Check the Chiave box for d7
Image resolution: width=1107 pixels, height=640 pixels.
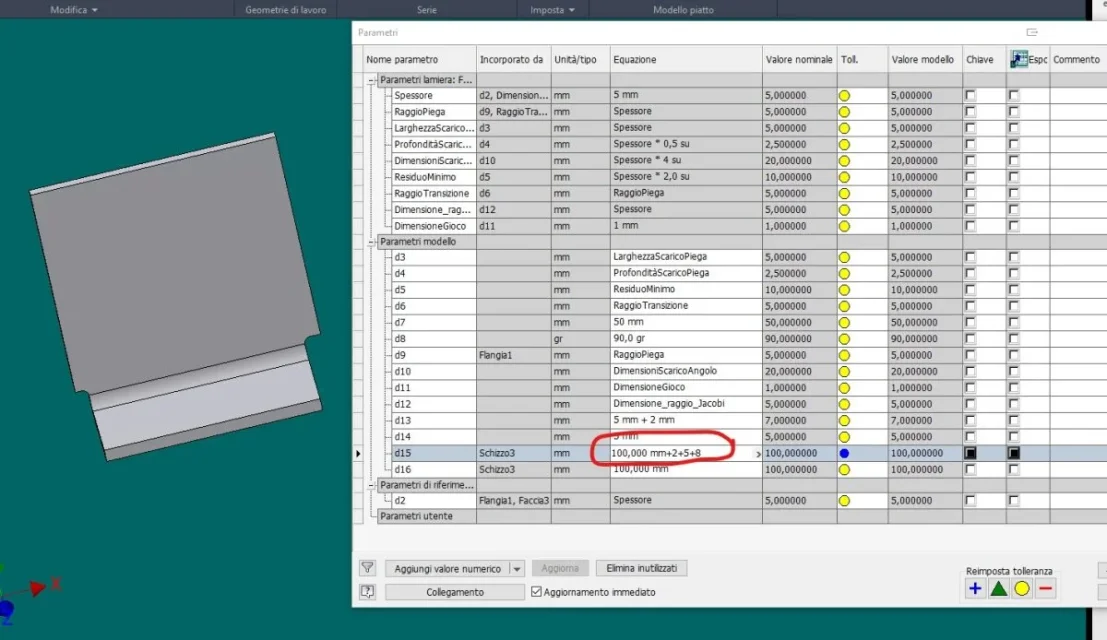point(970,322)
